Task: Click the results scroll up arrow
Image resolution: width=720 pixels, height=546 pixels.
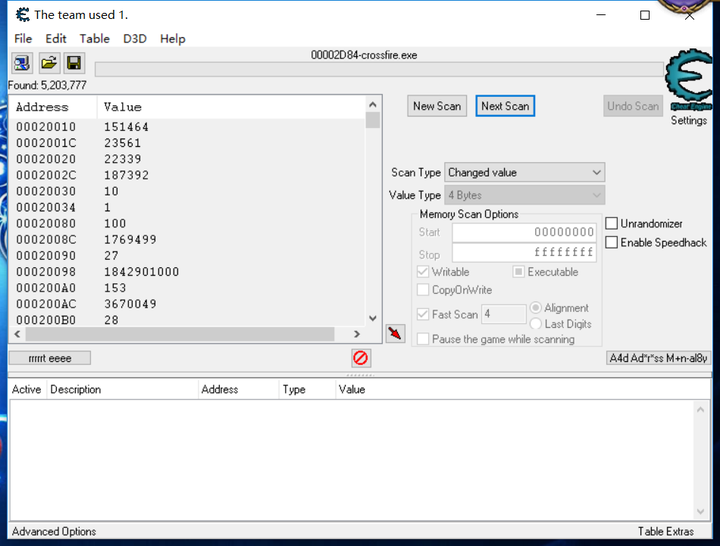Action: click(x=373, y=105)
